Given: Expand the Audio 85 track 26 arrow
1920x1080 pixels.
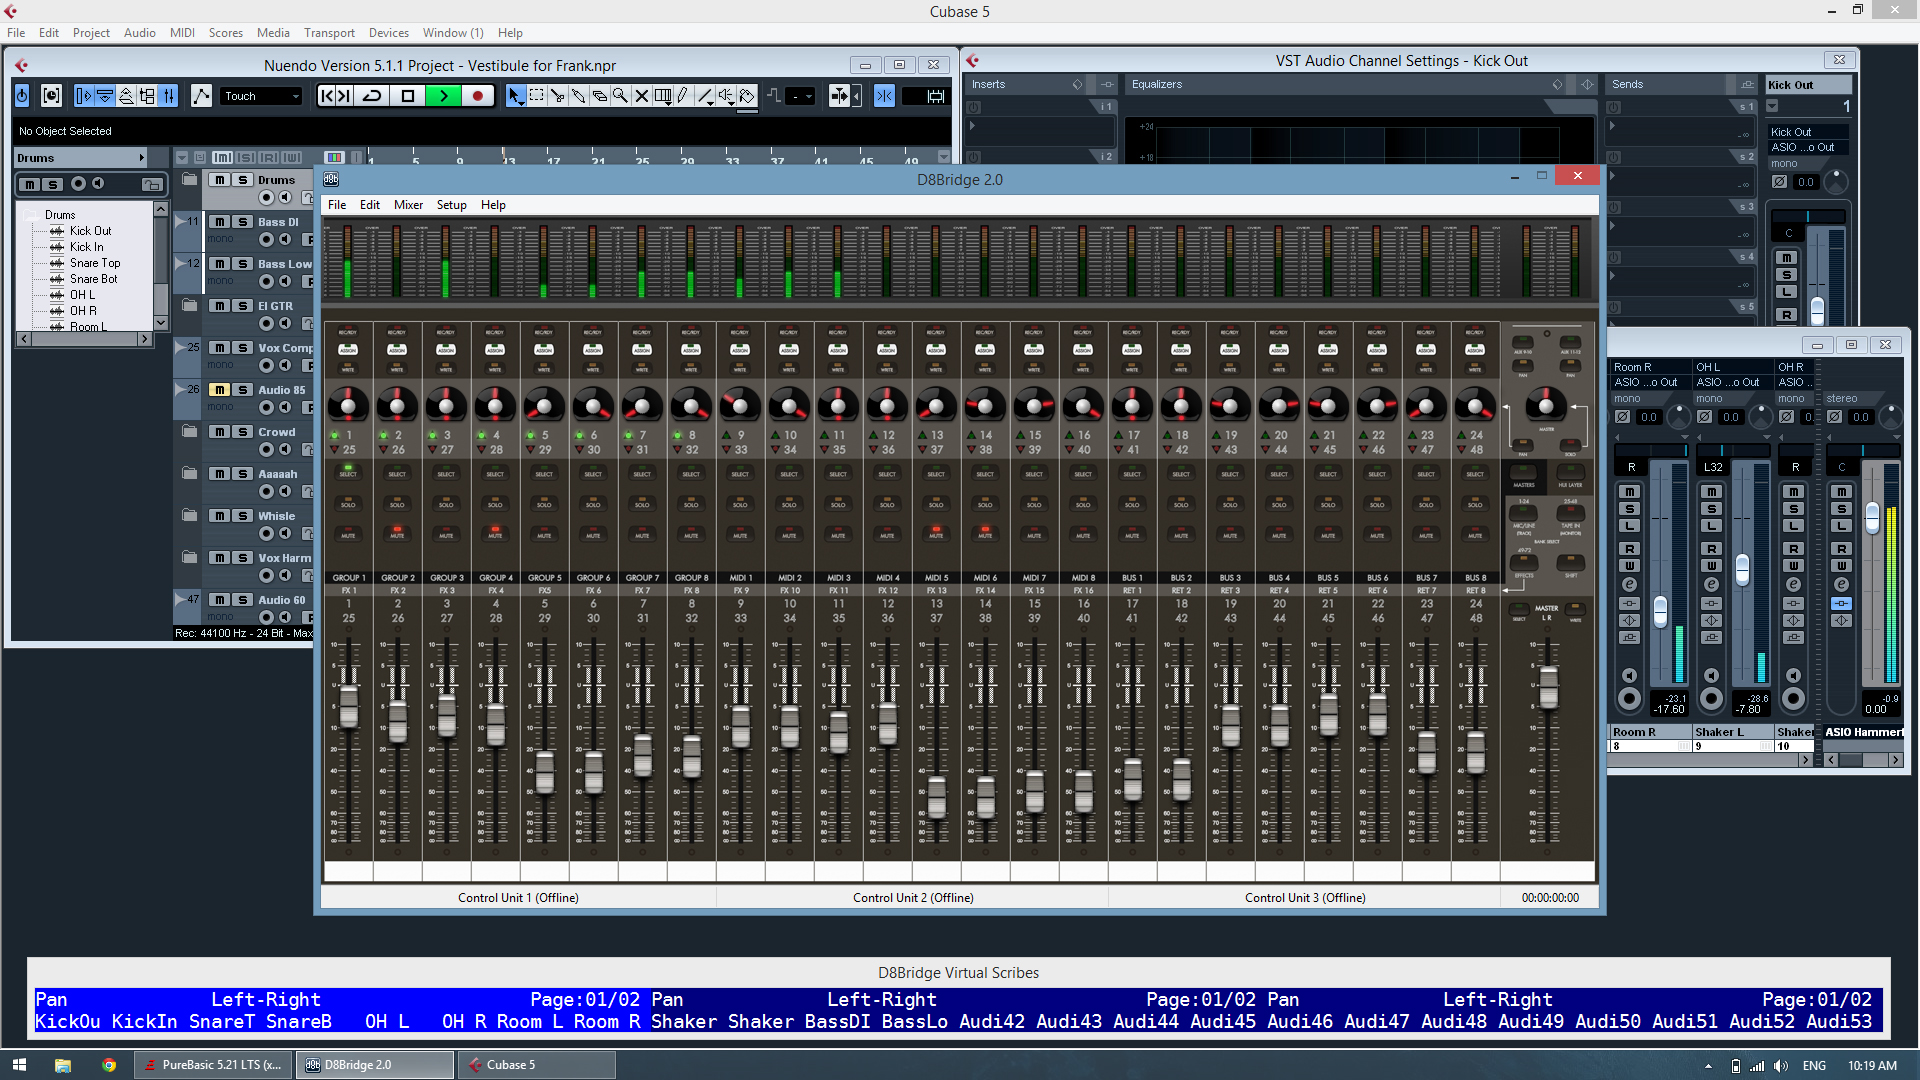Looking at the screenshot, I should 180,389.
